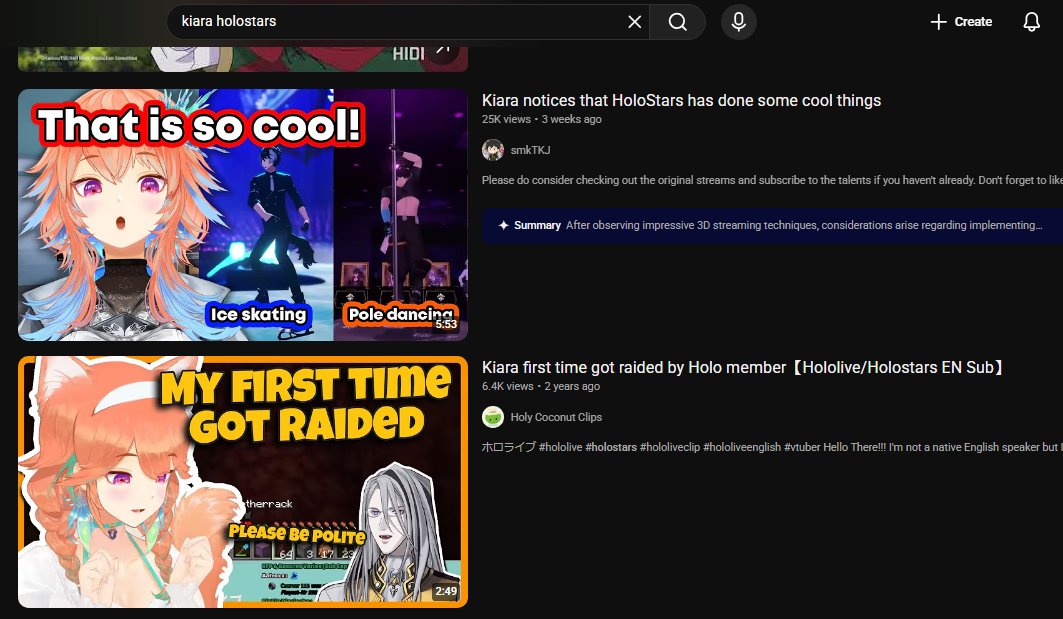Open the 'My first time got raided' thumbnail
The image size is (1063, 619).
243,481
